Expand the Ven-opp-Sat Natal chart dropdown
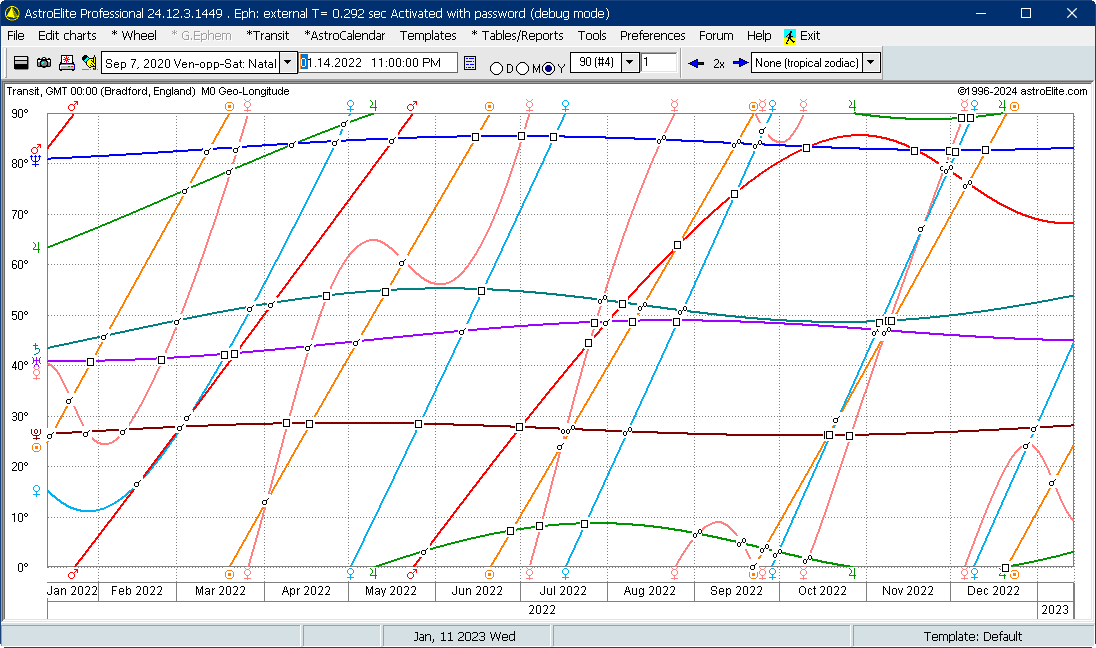Image resolution: width=1096 pixels, height=648 pixels. (288, 62)
